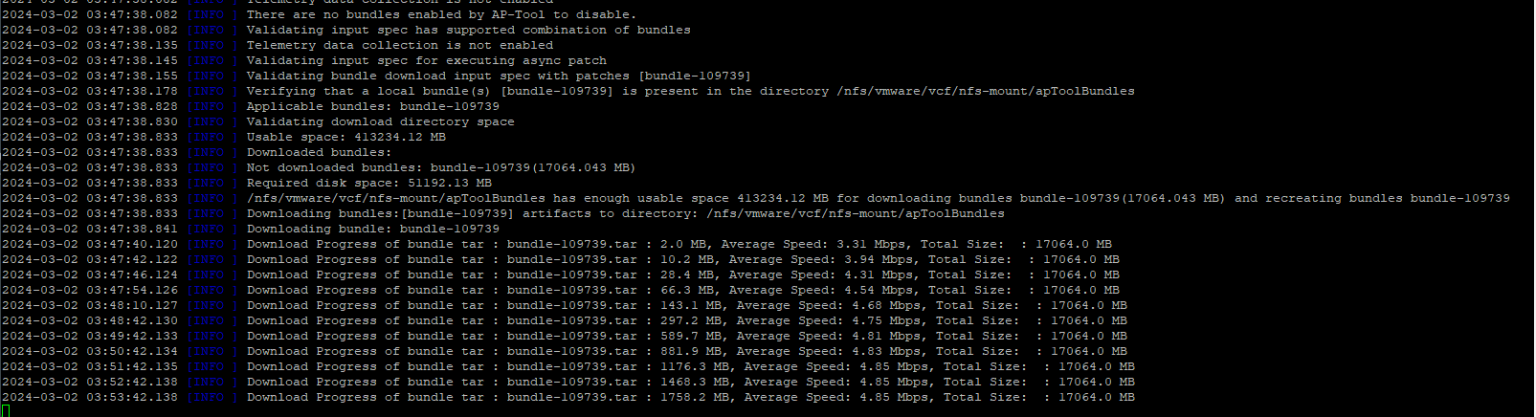The height and width of the screenshot is (417, 1536).
Task: Click the progress line with 3.94 Mbps speed
Action: 683,259
